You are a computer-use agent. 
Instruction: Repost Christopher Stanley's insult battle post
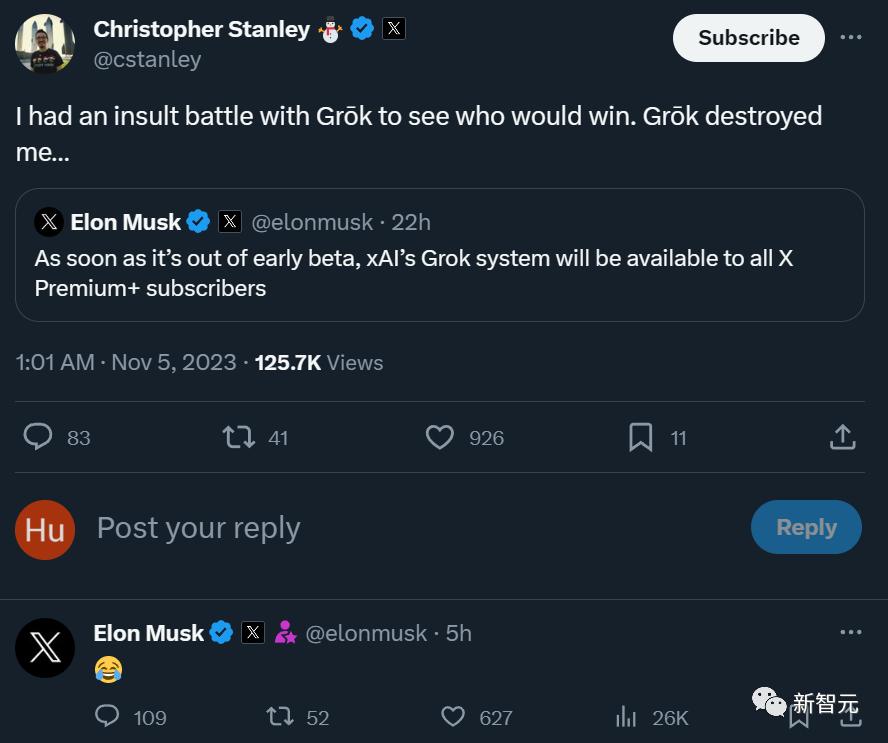(238, 437)
